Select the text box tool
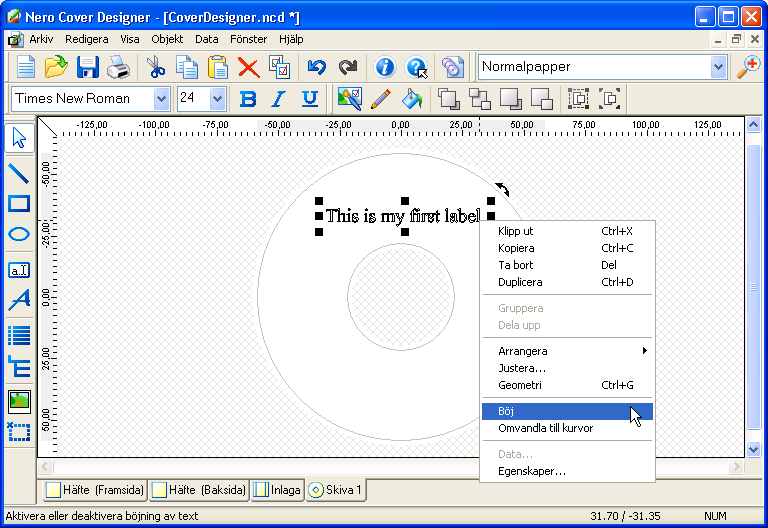The height and width of the screenshot is (528, 768). 19,270
